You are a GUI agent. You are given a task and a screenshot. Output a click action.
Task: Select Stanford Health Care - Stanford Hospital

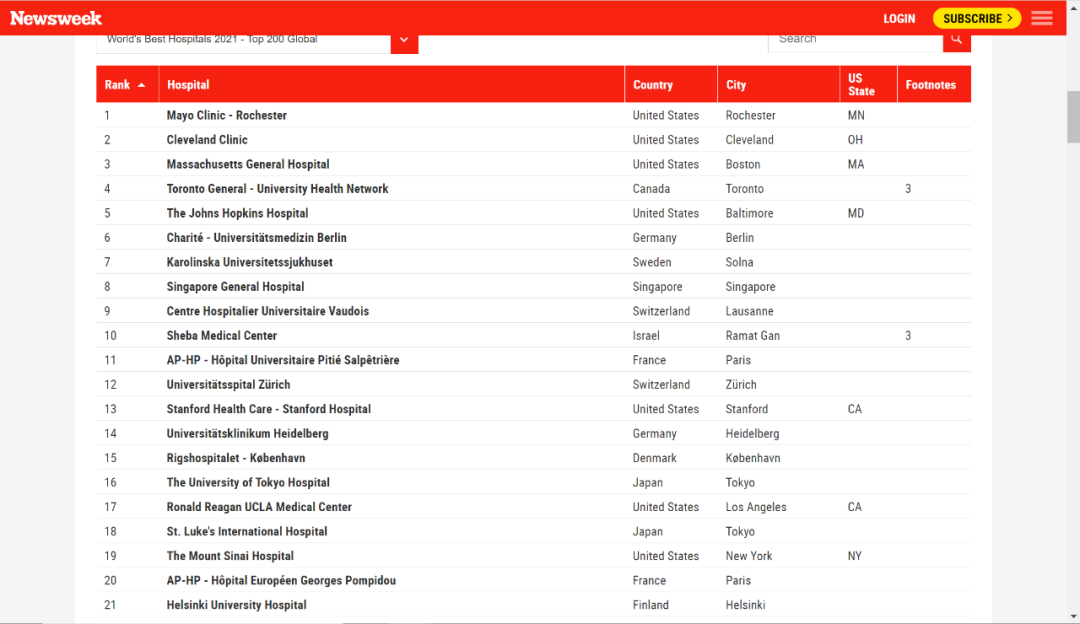[269, 409]
